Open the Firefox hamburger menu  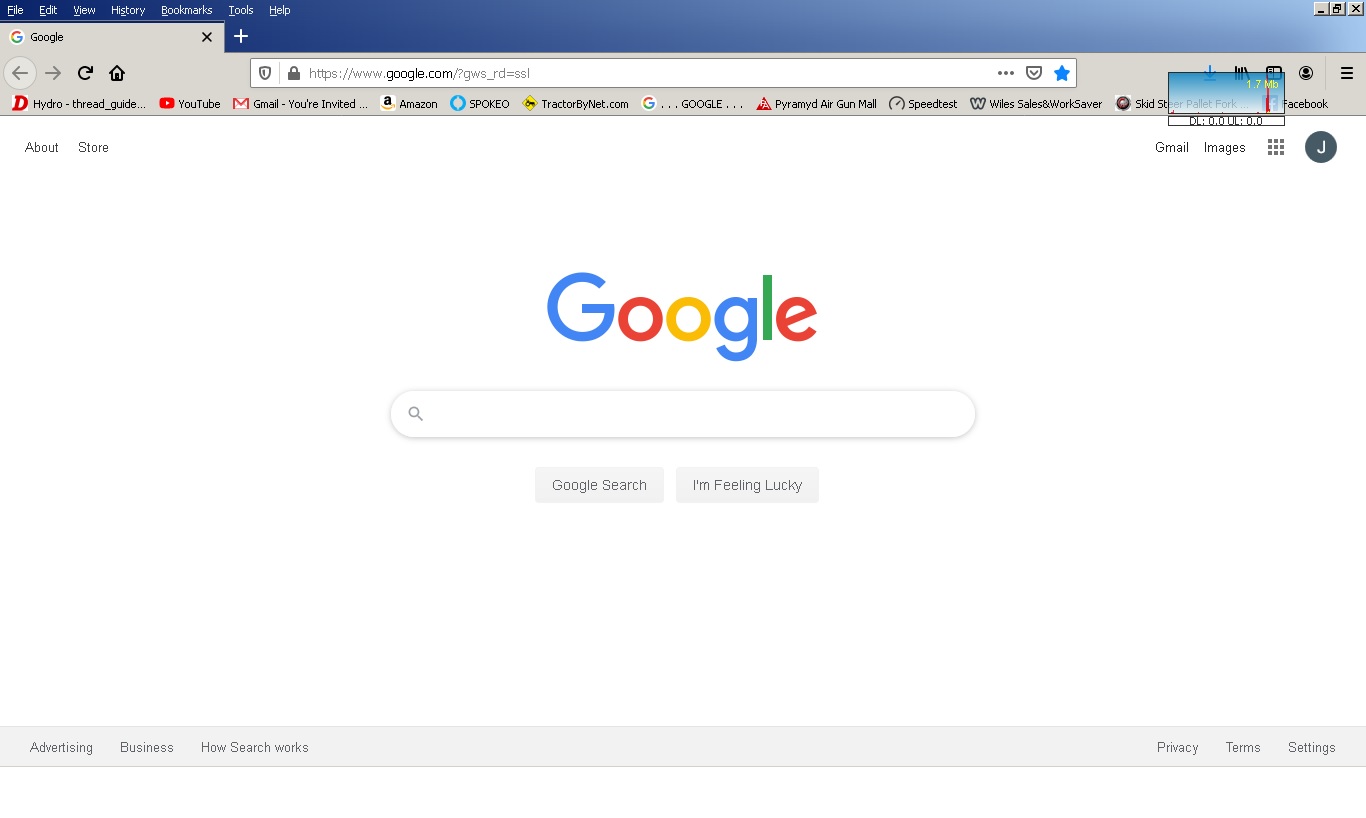coord(1347,73)
